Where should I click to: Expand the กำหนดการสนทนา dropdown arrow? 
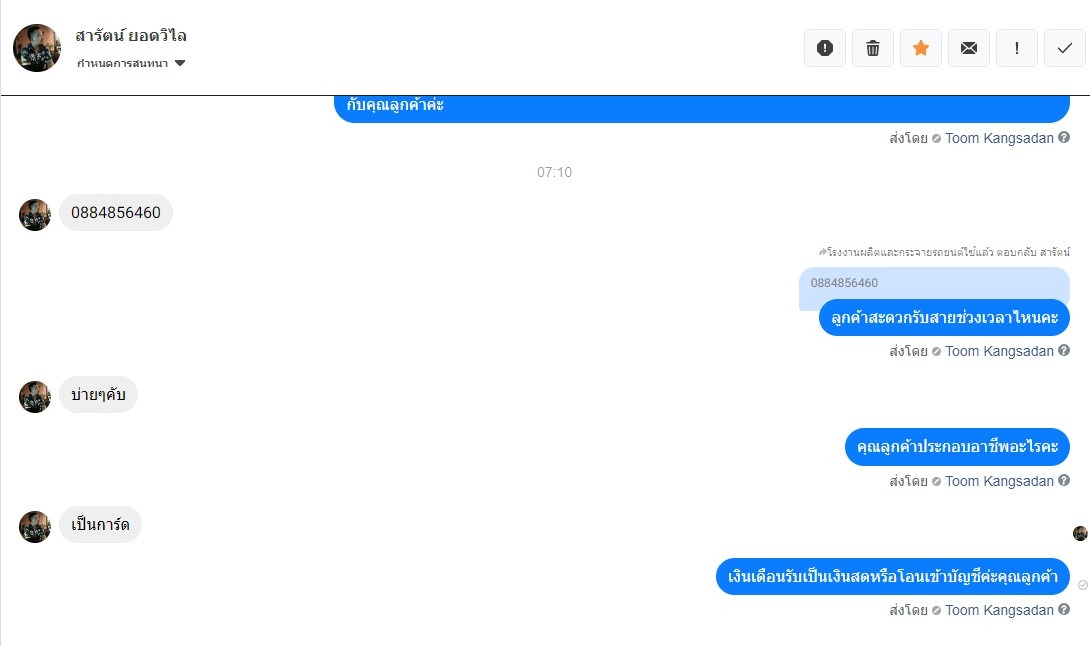point(180,63)
